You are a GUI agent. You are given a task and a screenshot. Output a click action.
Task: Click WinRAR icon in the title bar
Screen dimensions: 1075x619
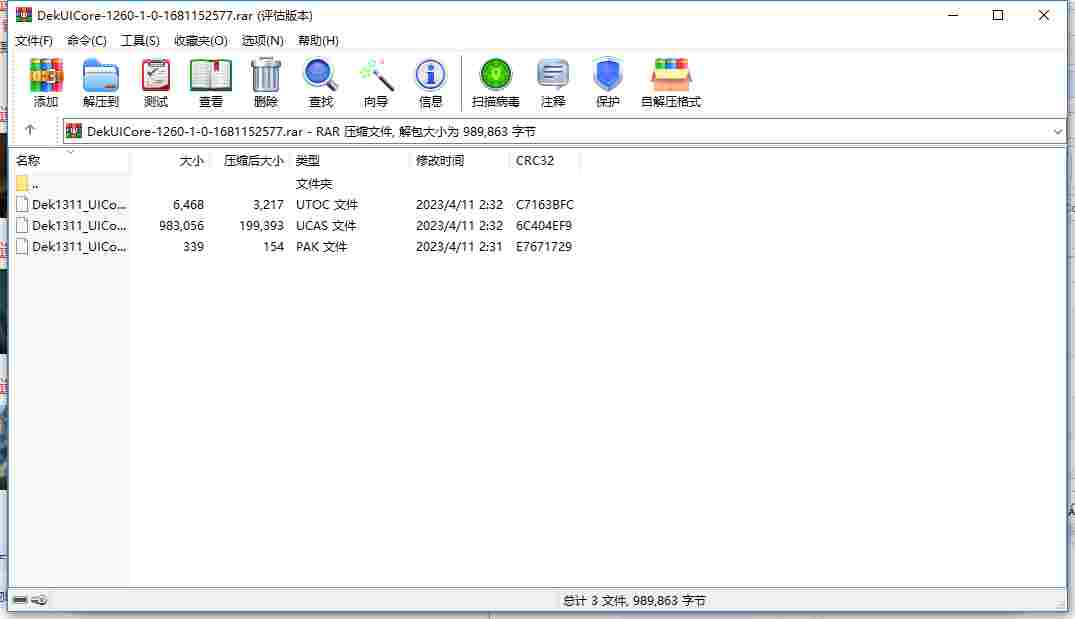click(x=24, y=14)
